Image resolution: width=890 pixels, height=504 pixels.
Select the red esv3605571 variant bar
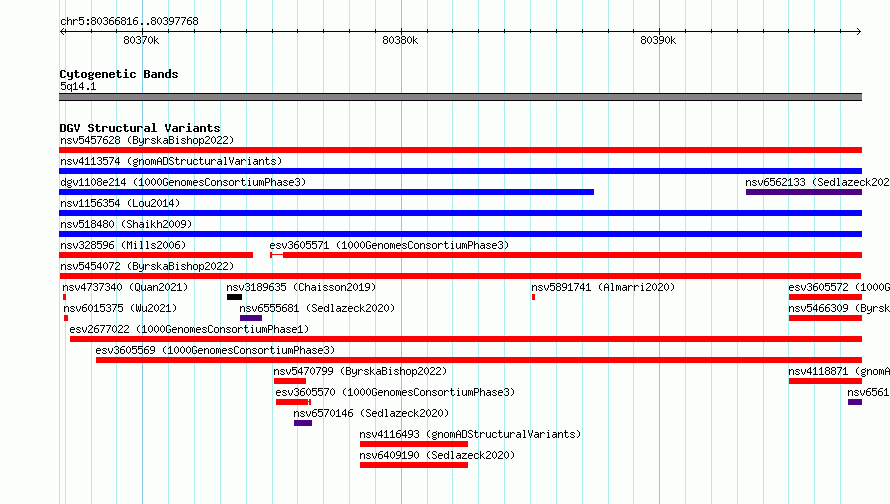tap(566, 255)
